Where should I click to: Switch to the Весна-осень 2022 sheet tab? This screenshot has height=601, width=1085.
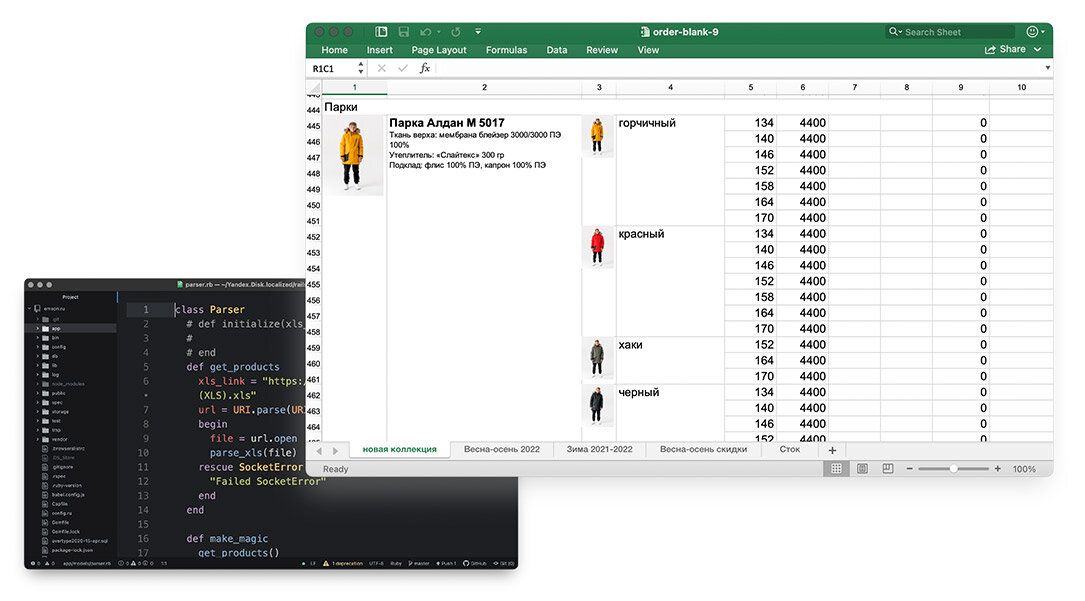point(502,450)
